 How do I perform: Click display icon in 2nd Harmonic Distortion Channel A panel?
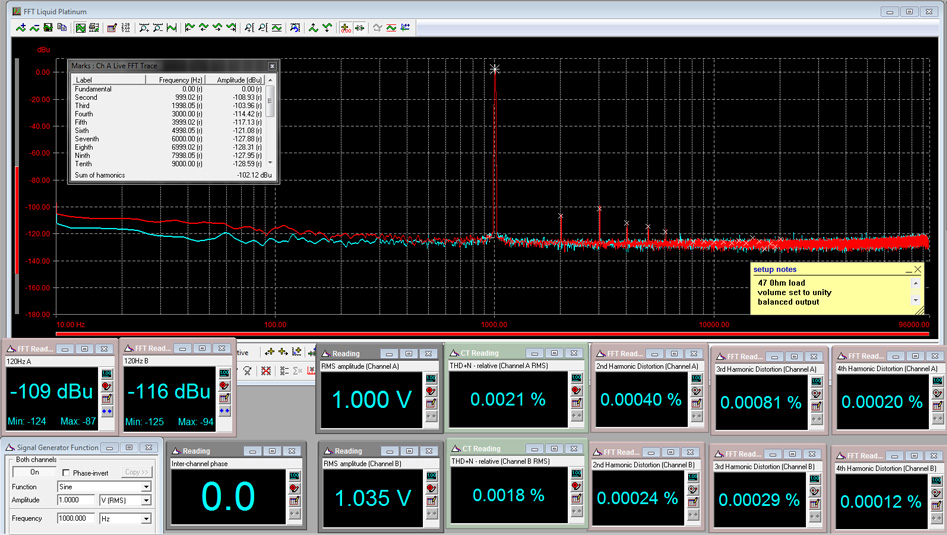click(x=696, y=379)
